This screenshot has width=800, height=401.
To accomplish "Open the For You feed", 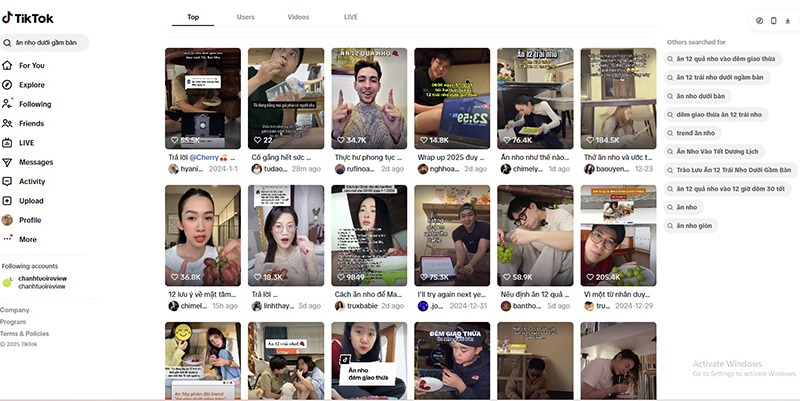I will click(31, 65).
